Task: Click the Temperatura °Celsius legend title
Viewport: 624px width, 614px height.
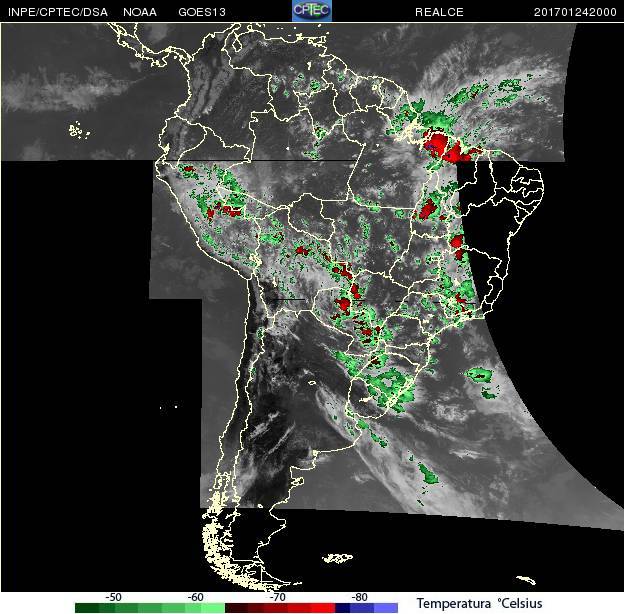Action: pos(480,603)
